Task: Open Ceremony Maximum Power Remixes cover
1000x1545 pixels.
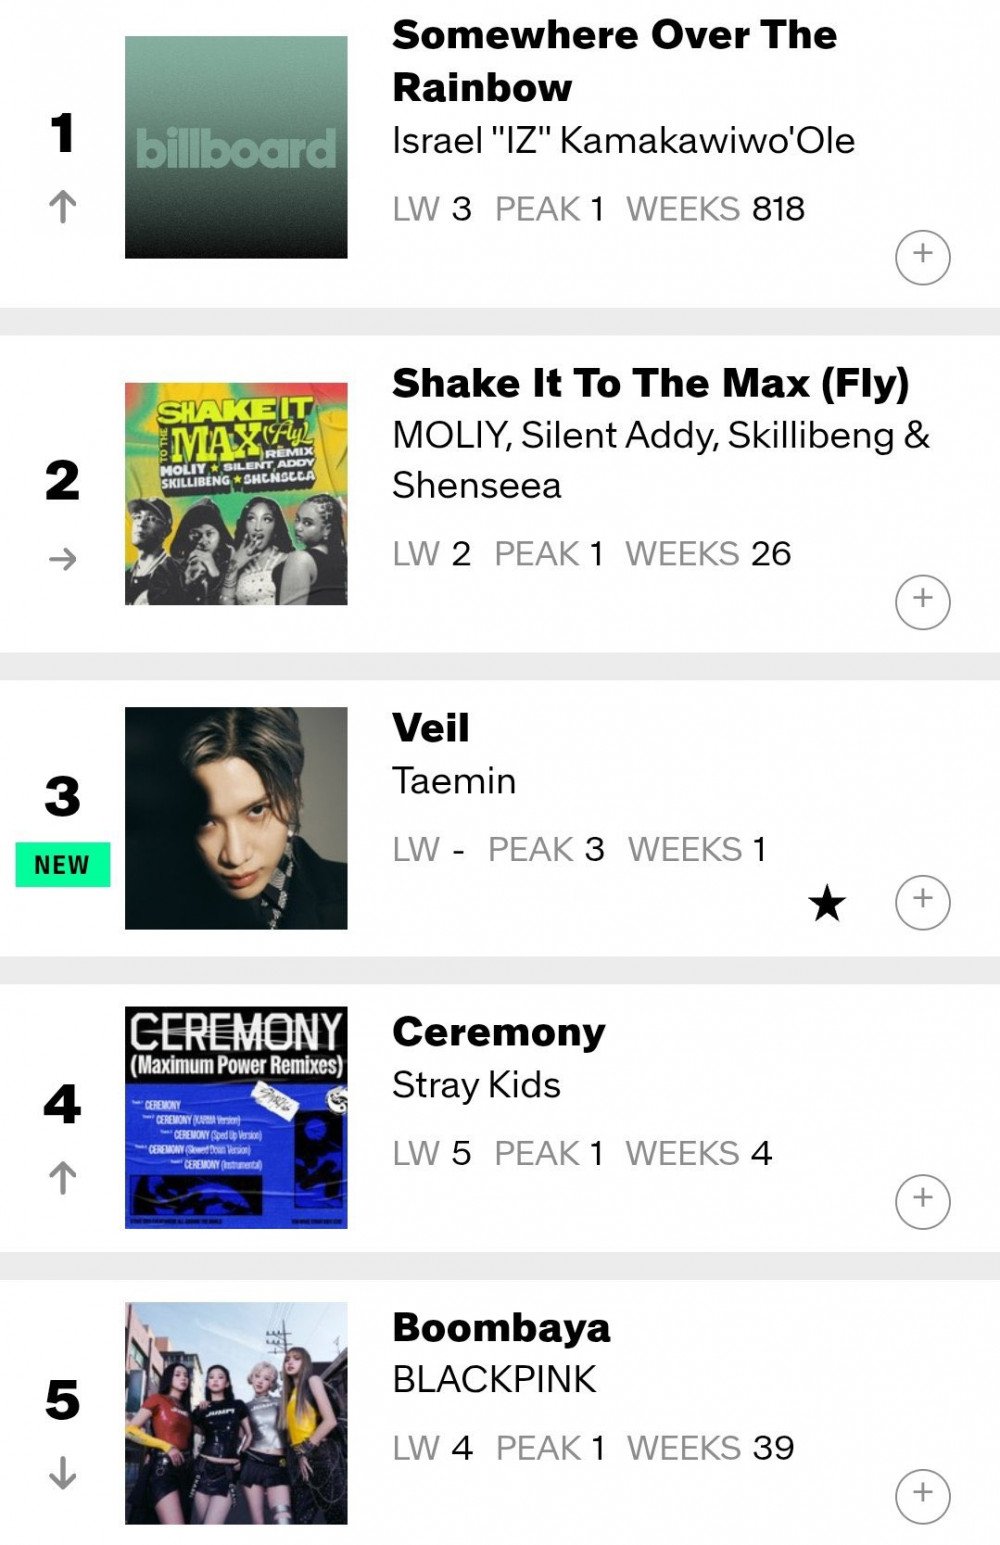Action: pyautogui.click(x=236, y=1117)
